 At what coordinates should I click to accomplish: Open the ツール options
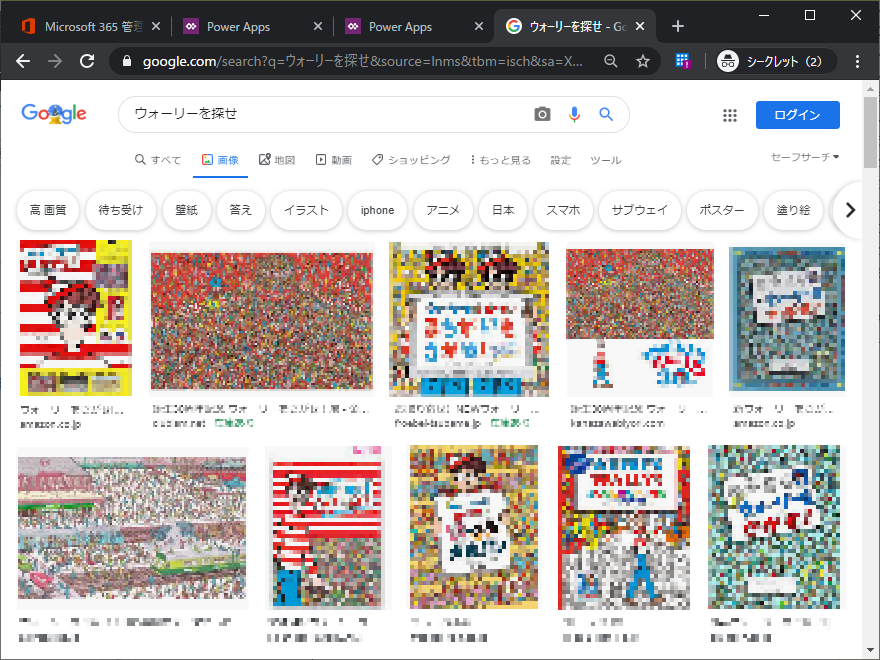point(606,160)
